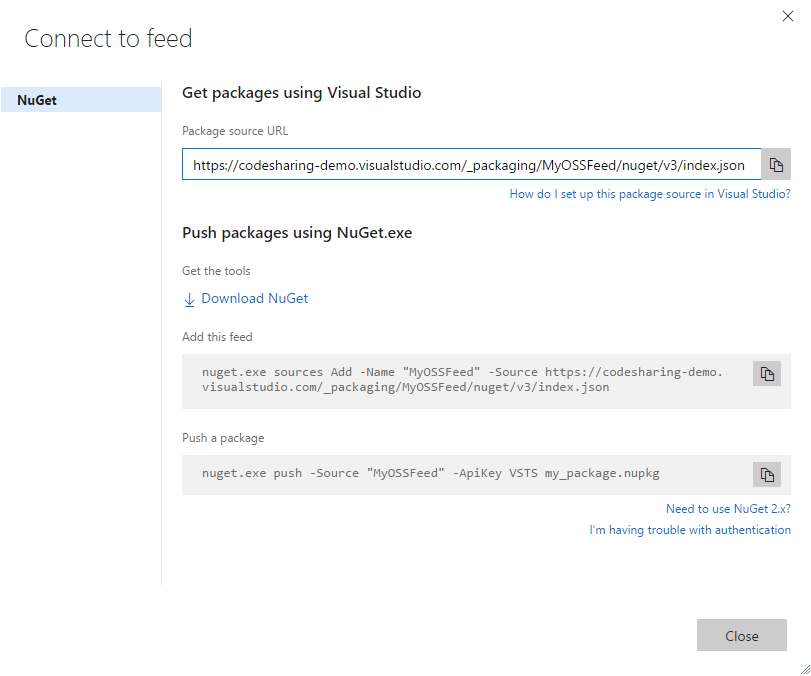The width and height of the screenshot is (811, 676).
Task: Click the 'nuget.exe push -Source' command text
Action: coord(430,473)
